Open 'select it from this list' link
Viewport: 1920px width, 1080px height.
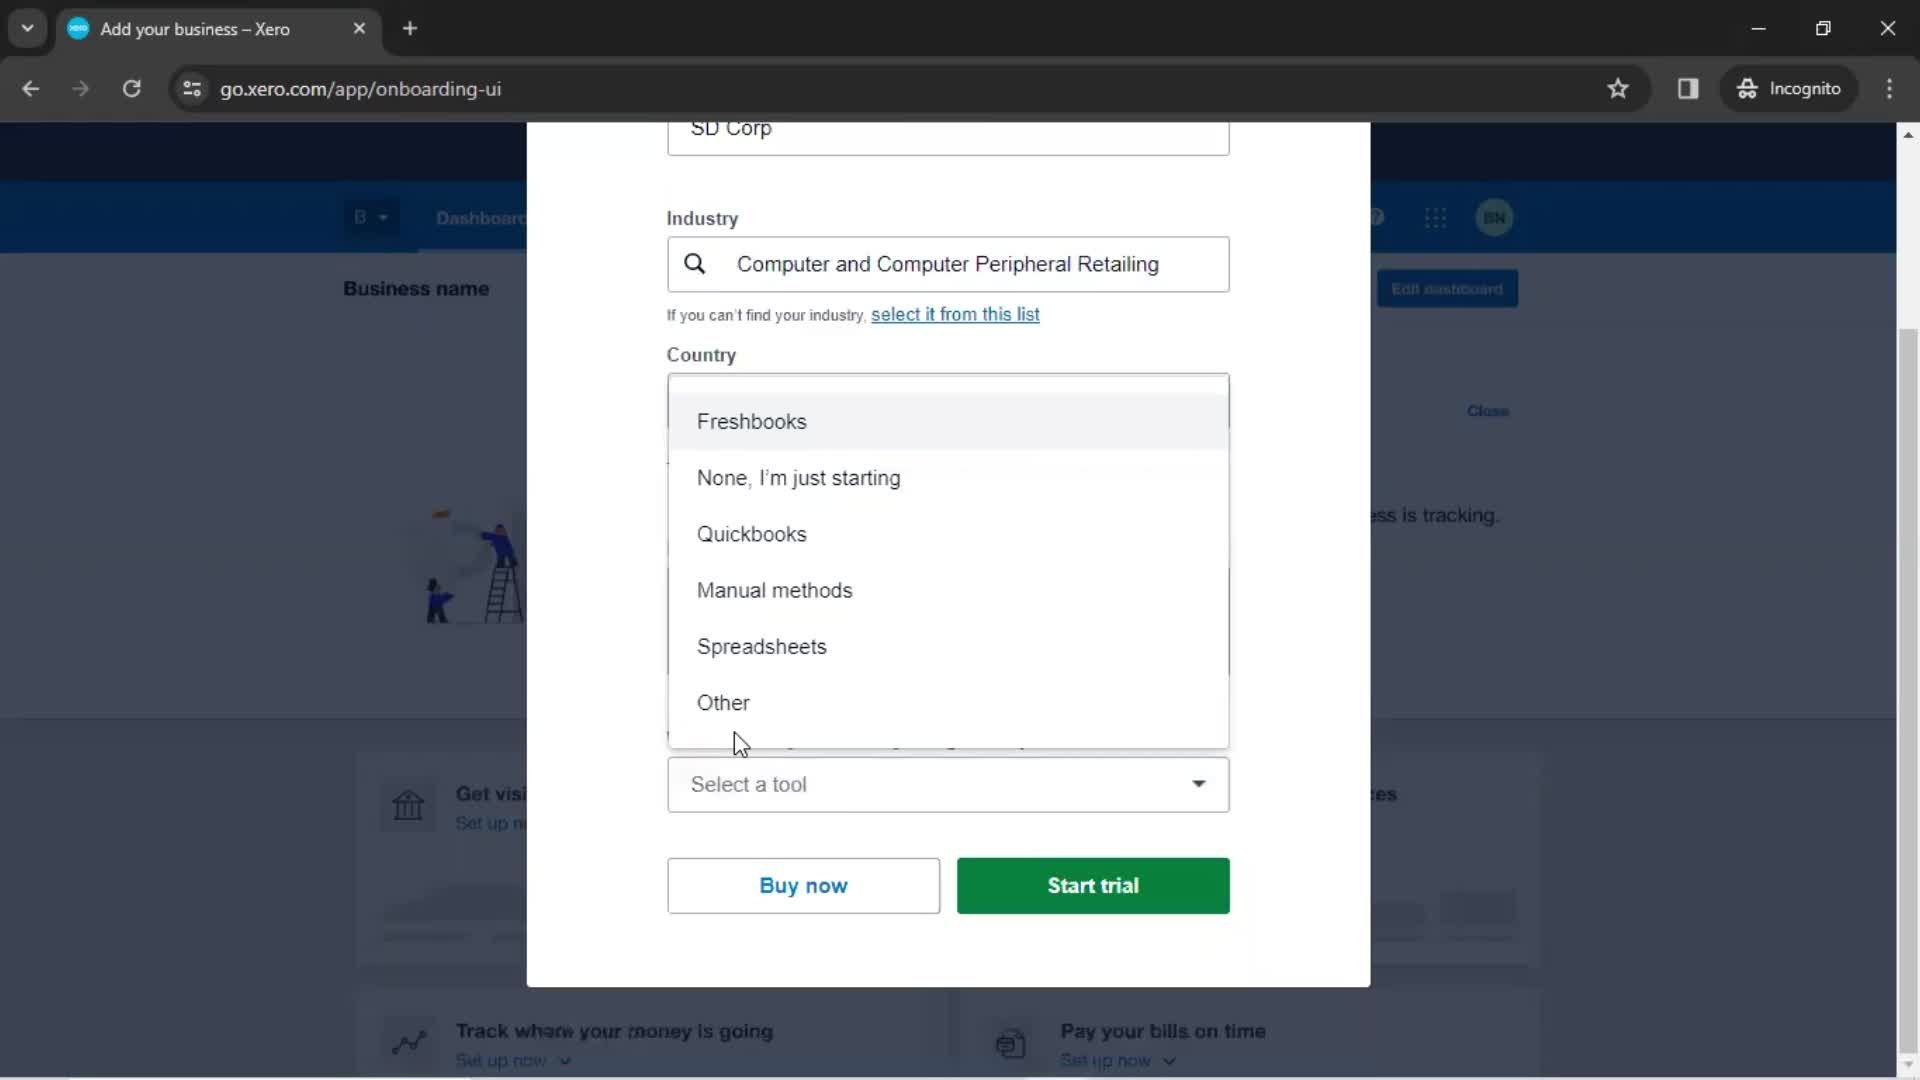tap(955, 314)
